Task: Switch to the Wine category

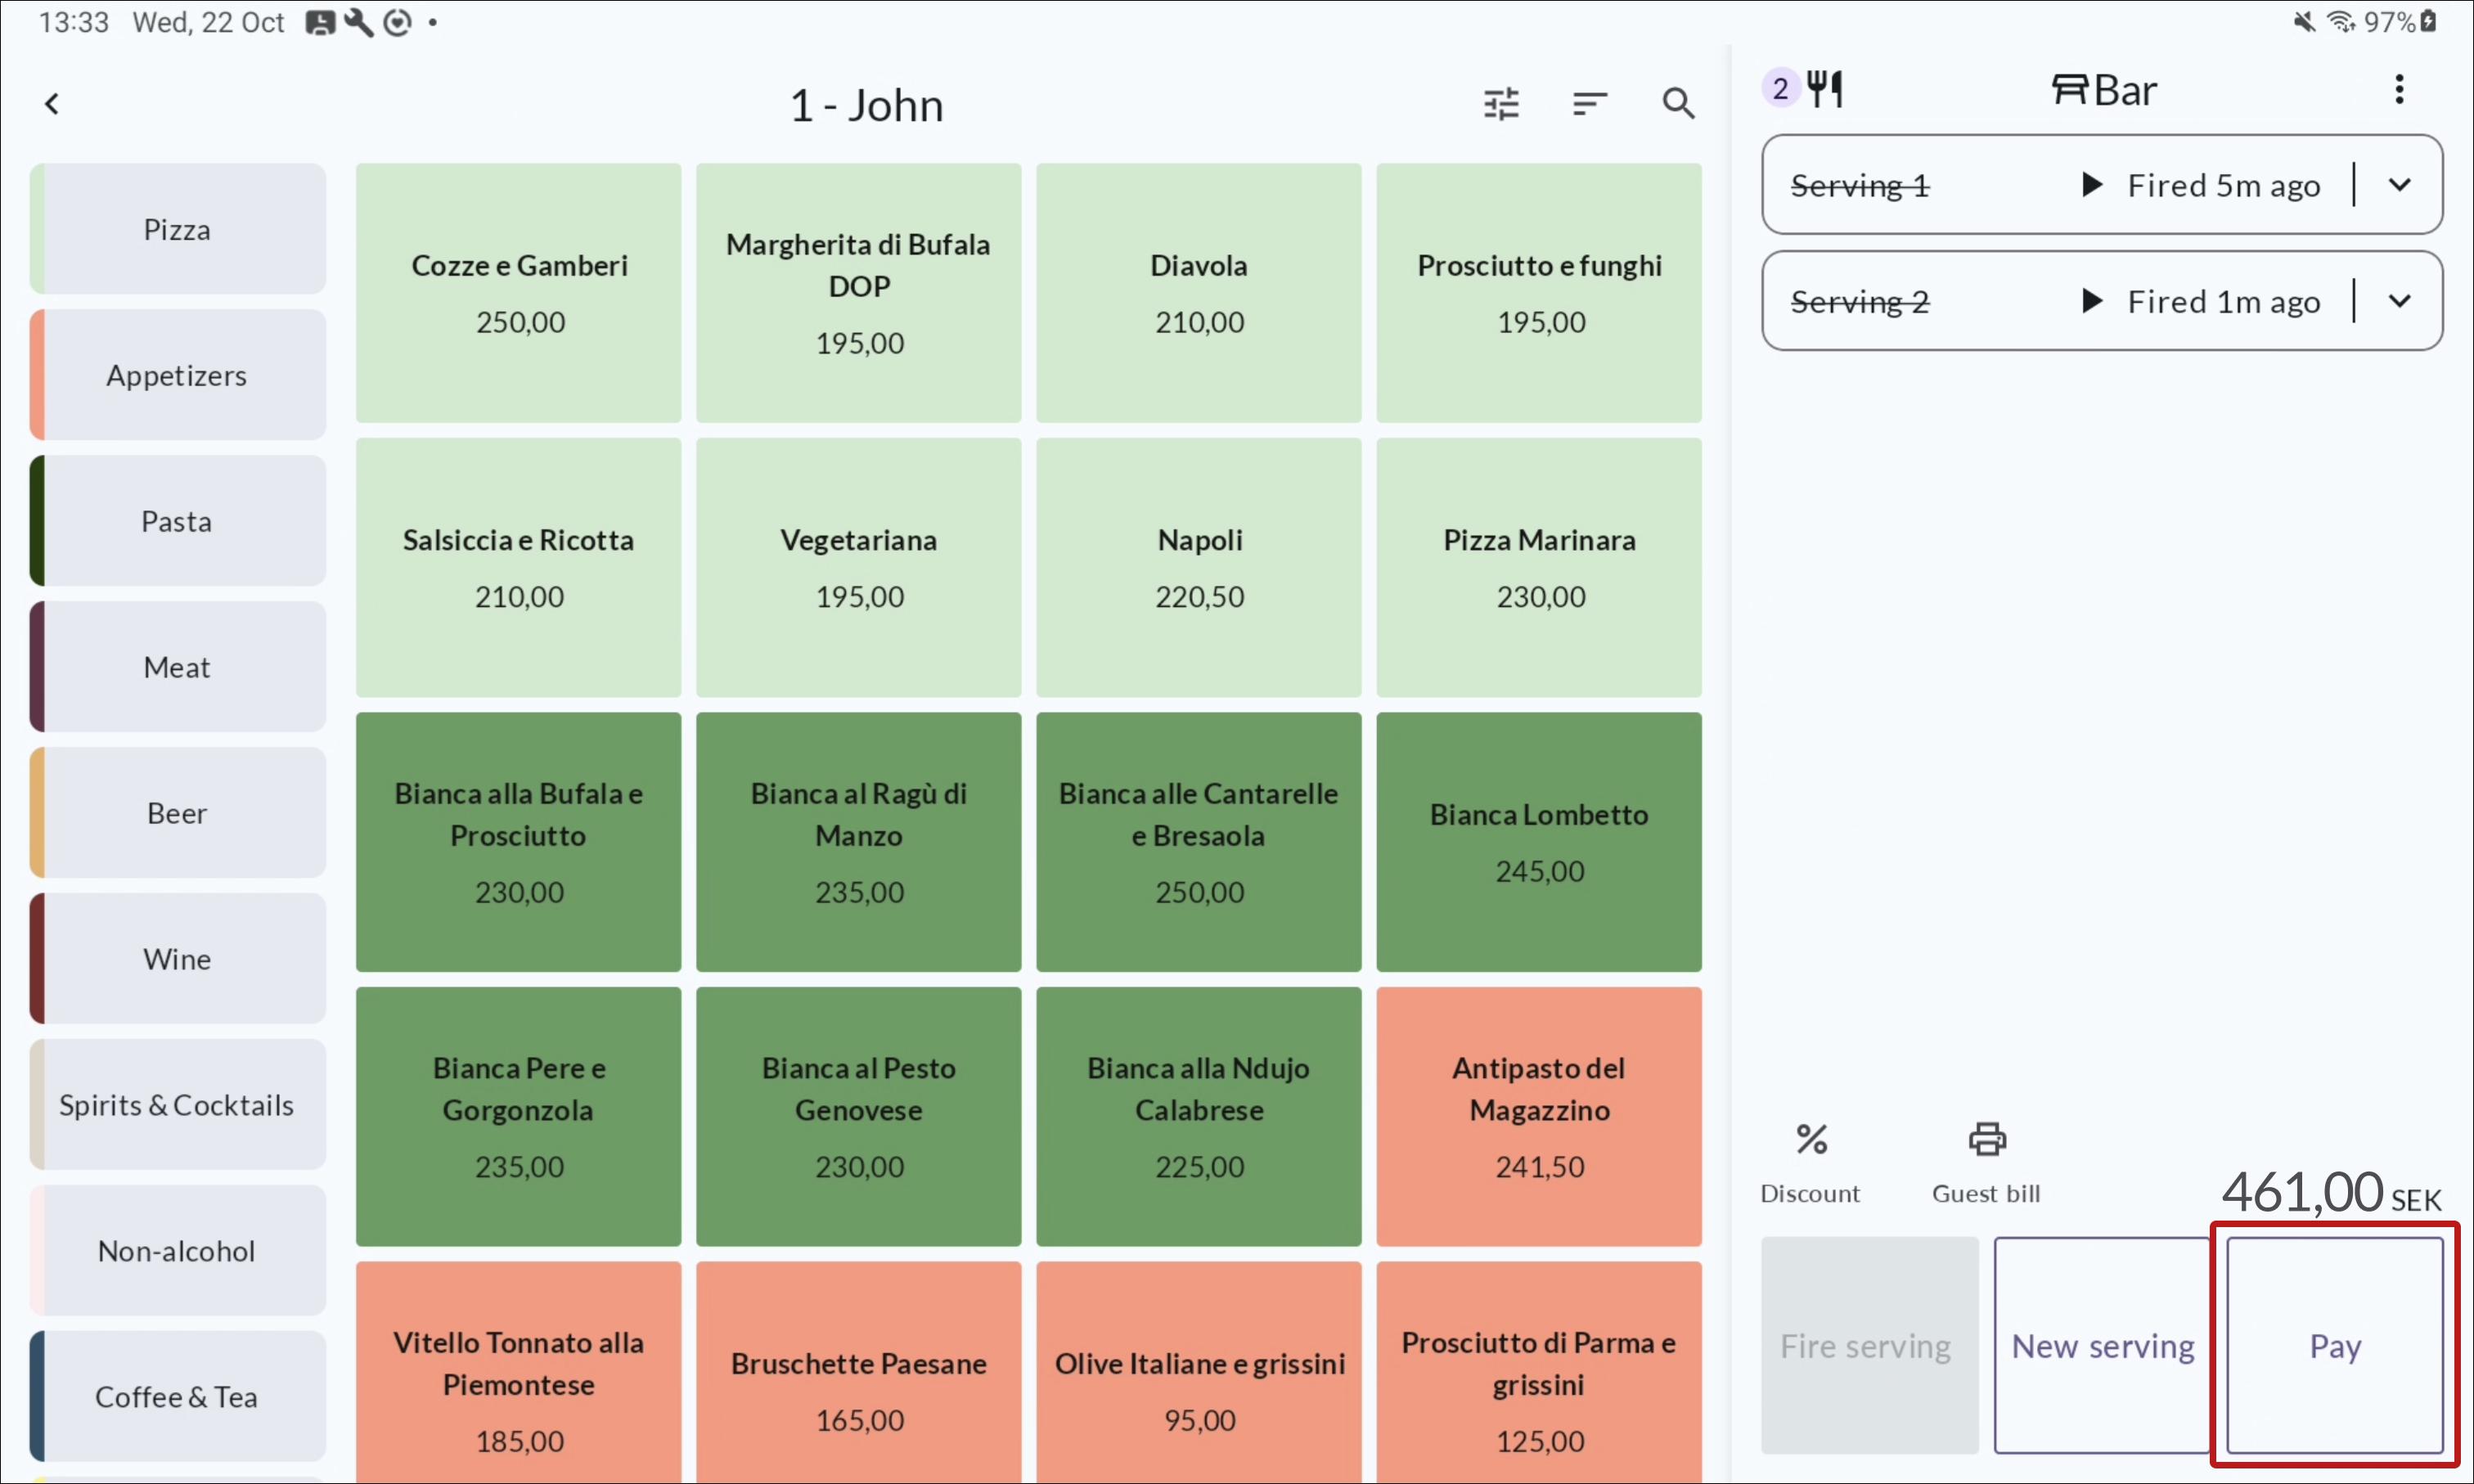Action: click(178, 959)
